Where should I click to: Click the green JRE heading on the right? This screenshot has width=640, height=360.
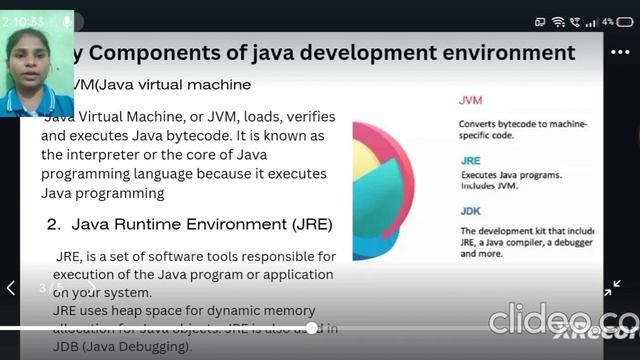(x=471, y=161)
